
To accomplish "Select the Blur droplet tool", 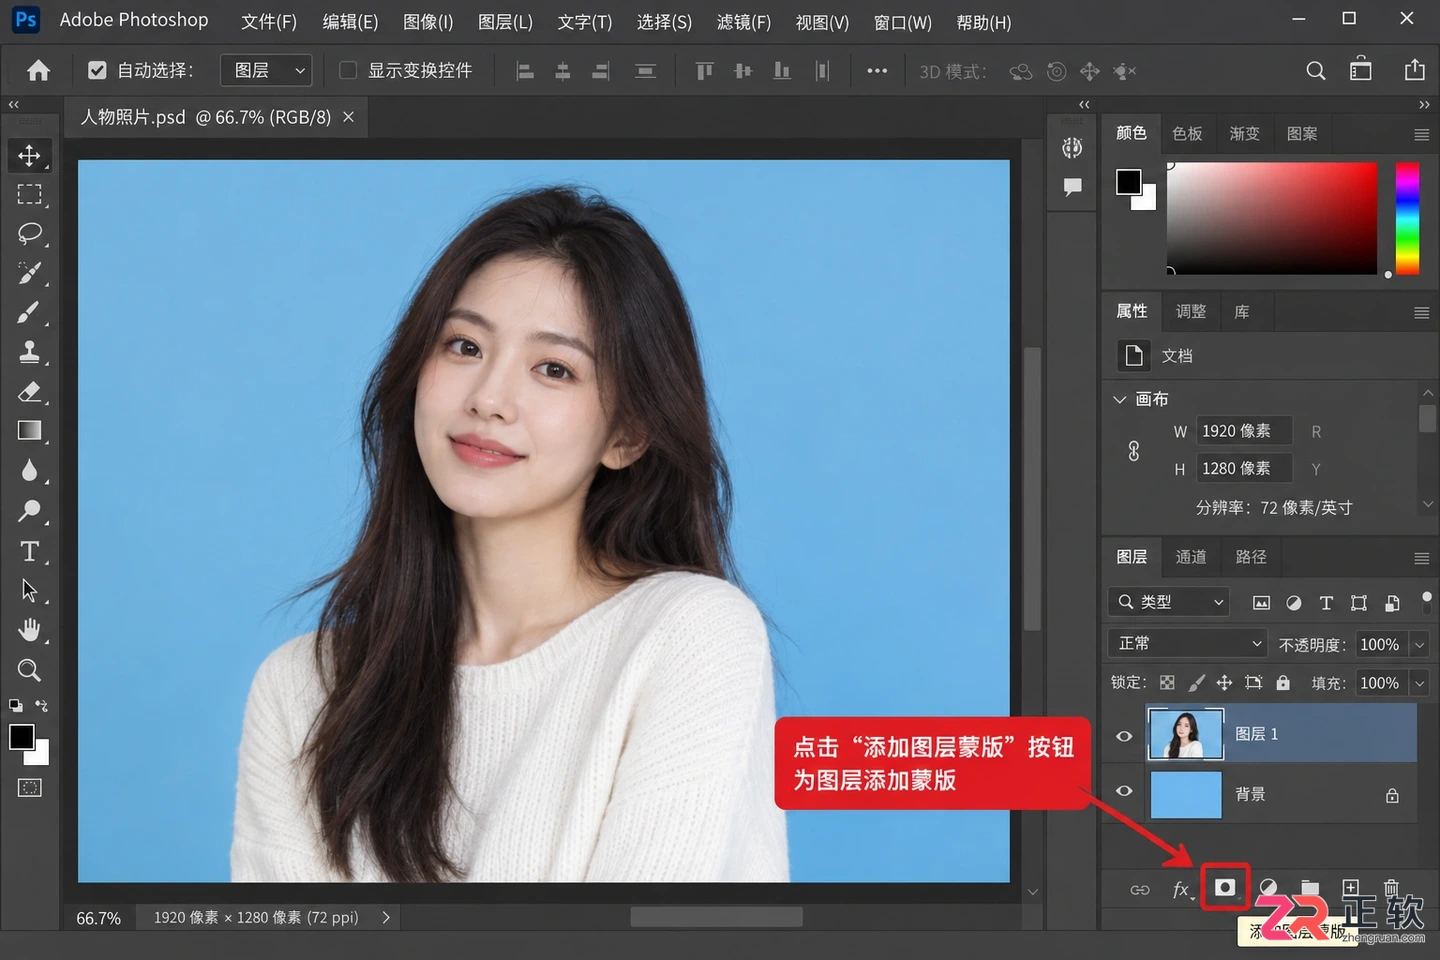I will [x=29, y=471].
